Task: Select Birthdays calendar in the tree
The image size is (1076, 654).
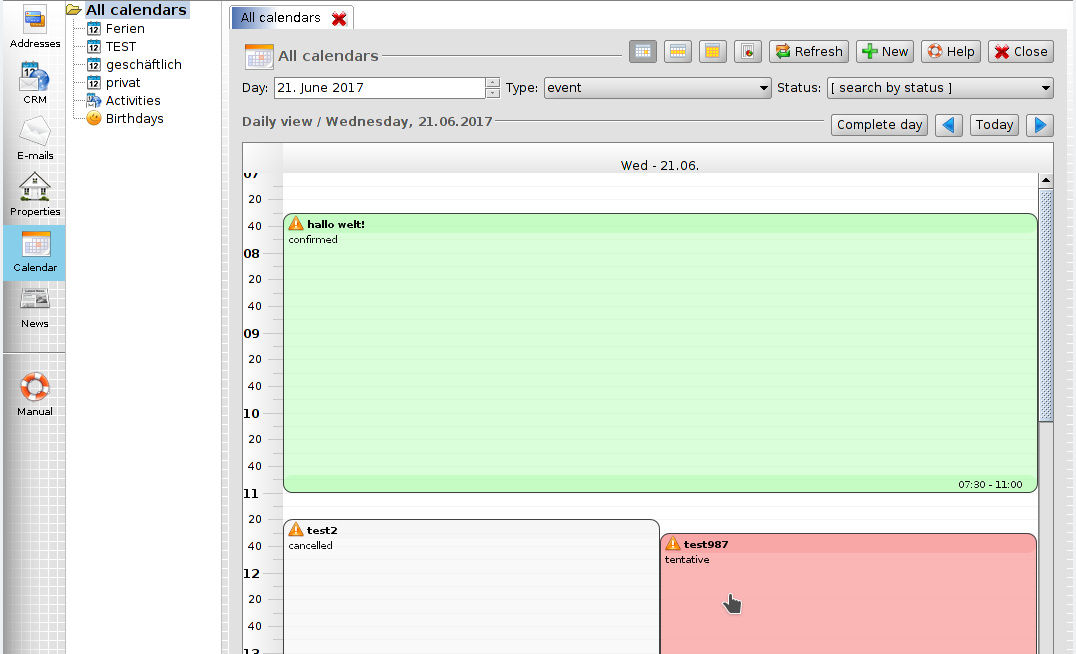Action: (134, 119)
